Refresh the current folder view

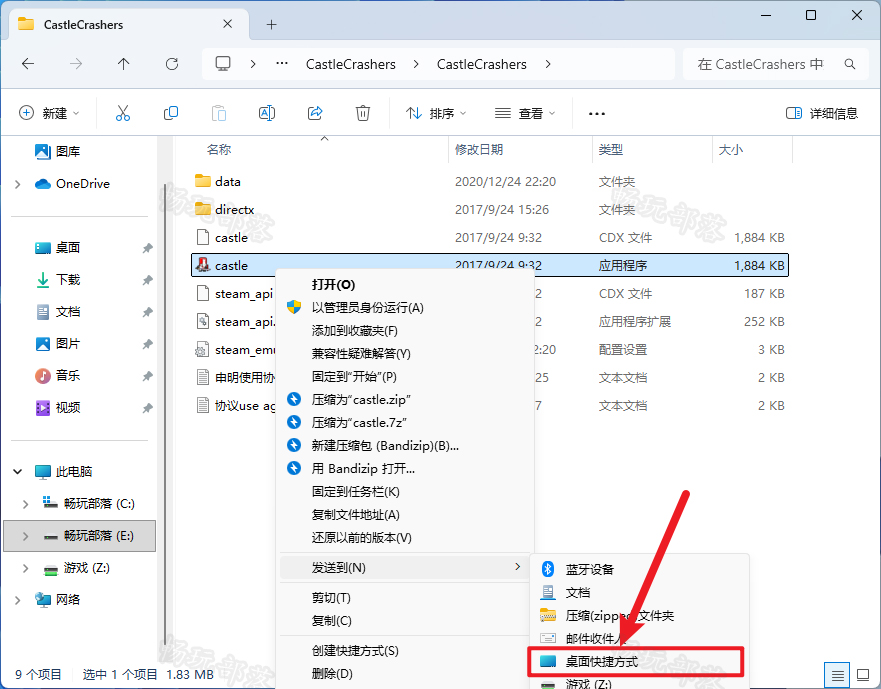(172, 64)
